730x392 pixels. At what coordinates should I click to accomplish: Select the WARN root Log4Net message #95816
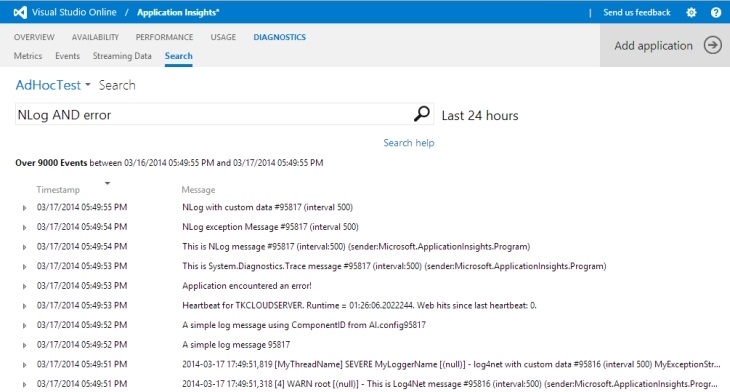point(450,384)
